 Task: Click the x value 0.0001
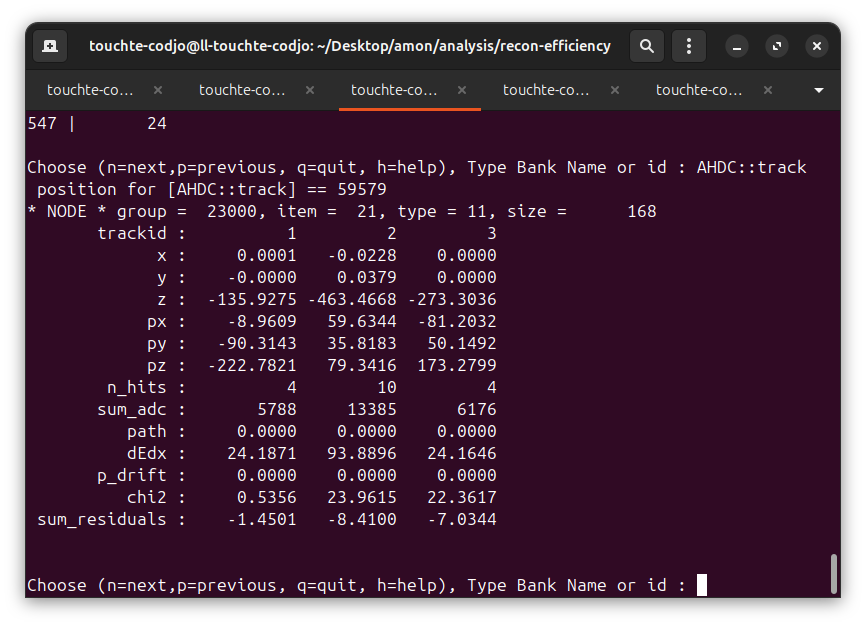pyautogui.click(x=267, y=256)
